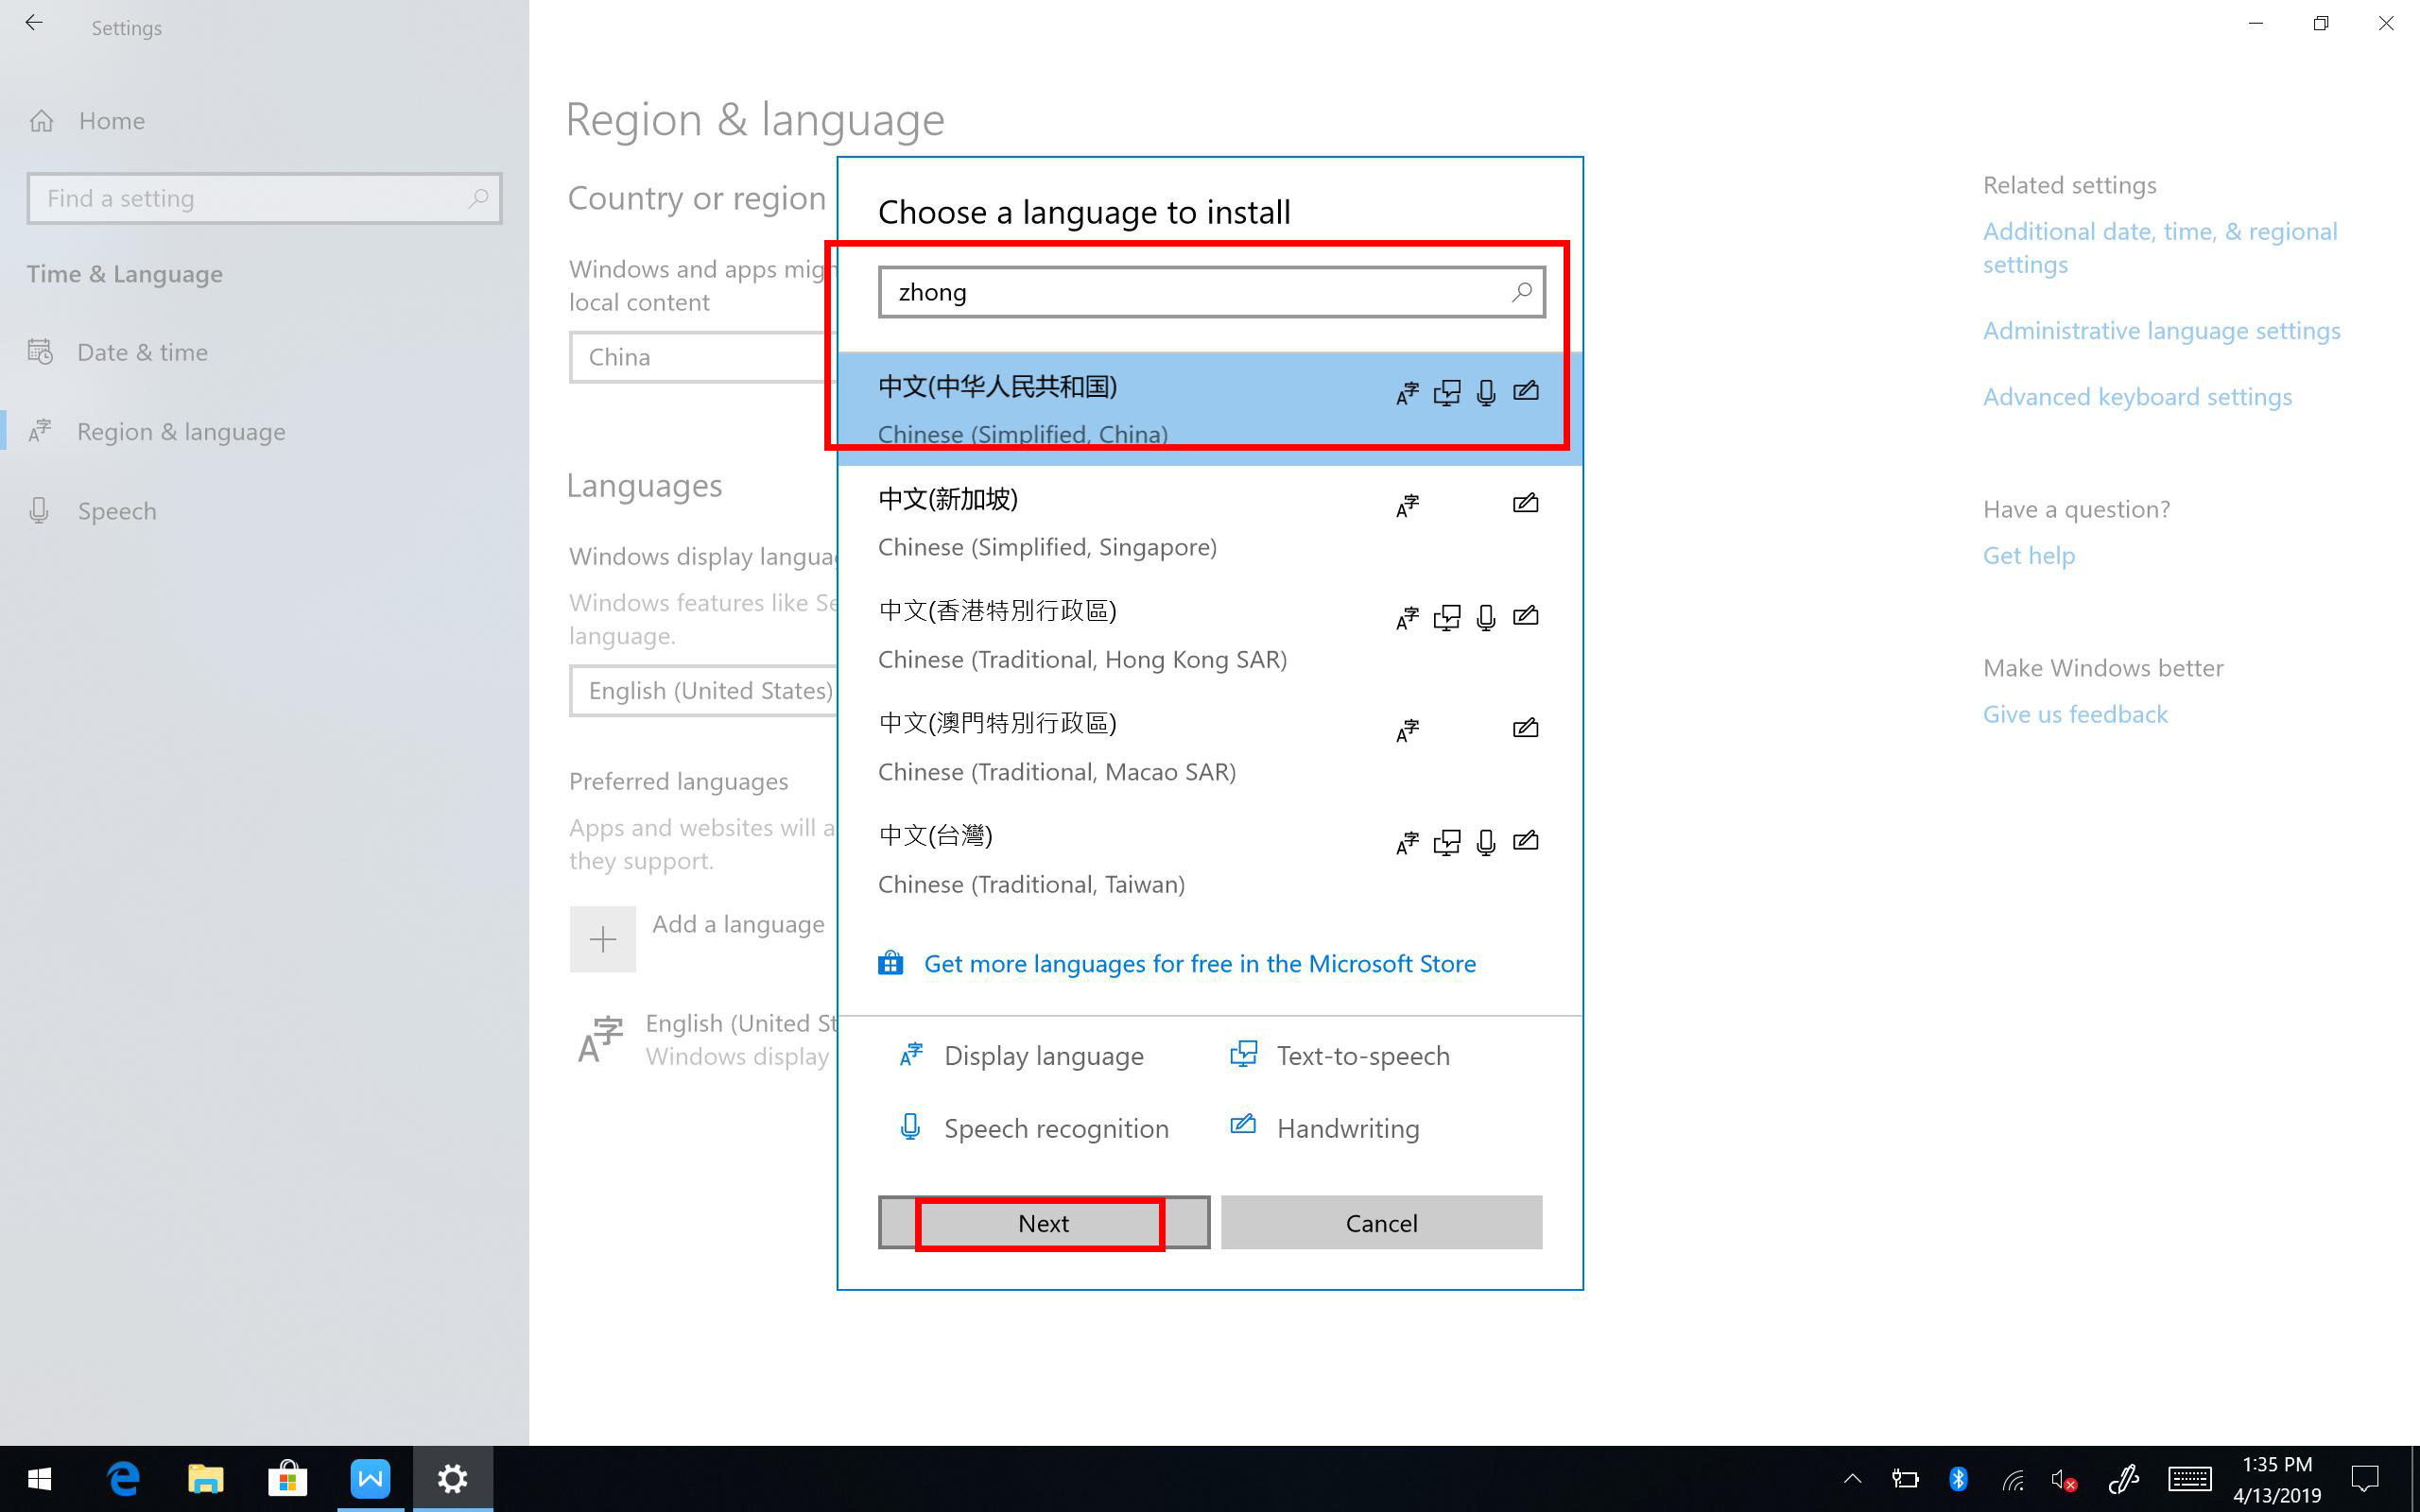Show hidden icons in the system tray
2420x1512 pixels.
(1852, 1478)
